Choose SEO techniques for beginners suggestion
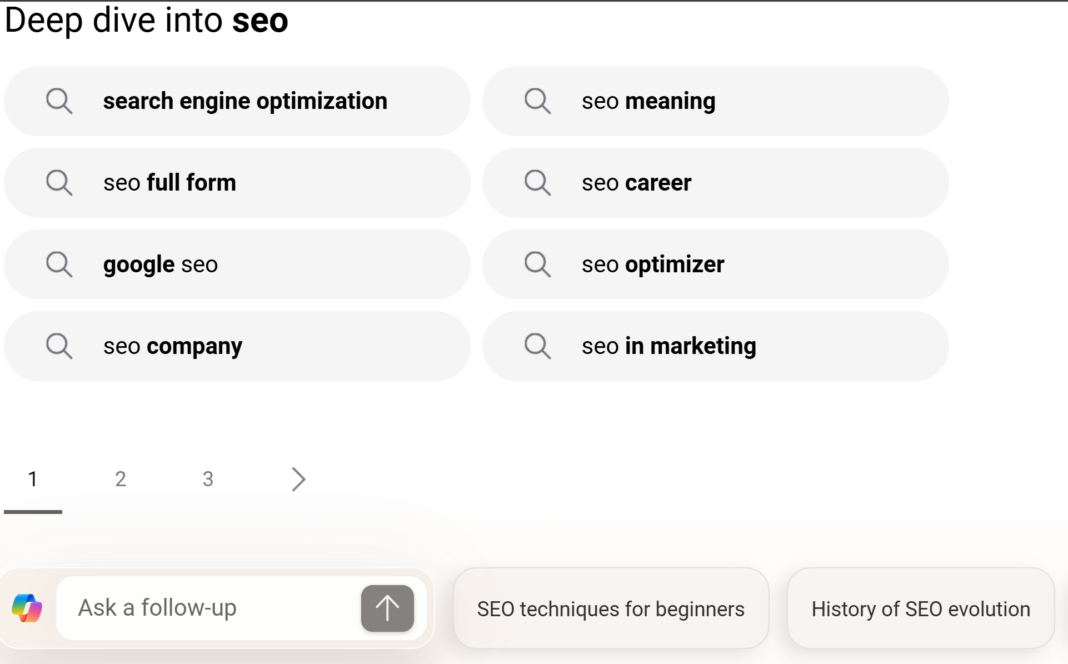The image size is (1068, 664). 611,609
